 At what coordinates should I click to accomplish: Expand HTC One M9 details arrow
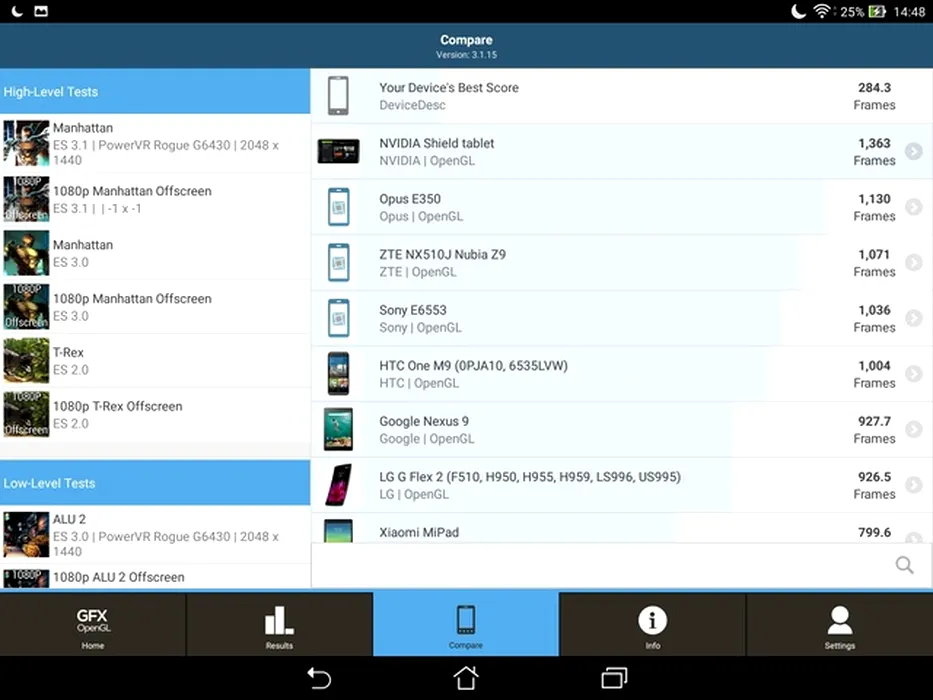point(913,374)
